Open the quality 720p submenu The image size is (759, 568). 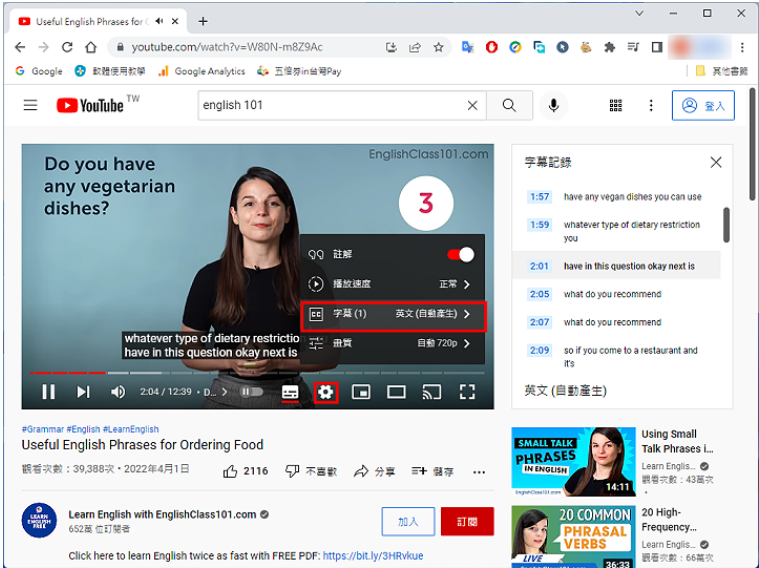pos(392,343)
